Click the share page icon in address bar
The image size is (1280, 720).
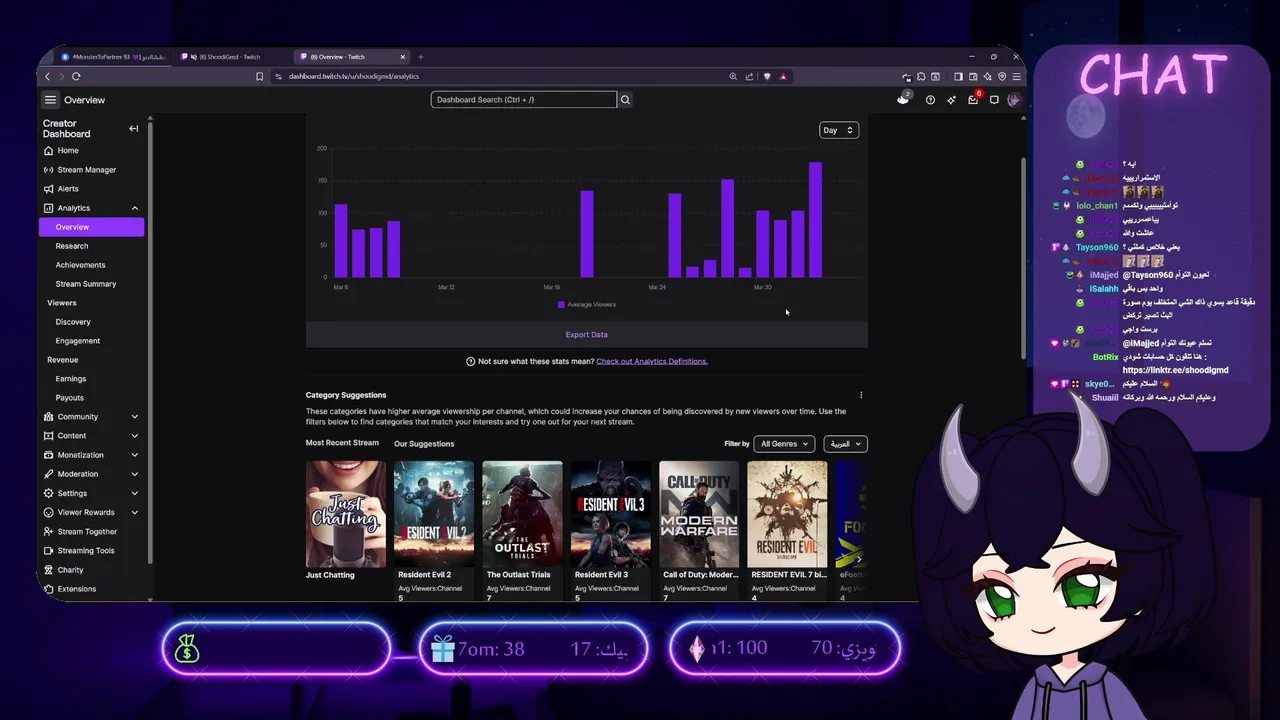749,76
